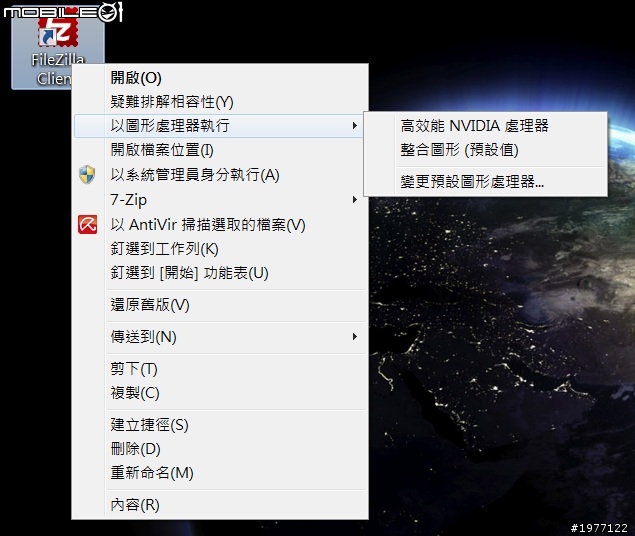The height and width of the screenshot is (536, 635).
Task: Pin via 釘選到工作列(K)
Action: pos(220,249)
